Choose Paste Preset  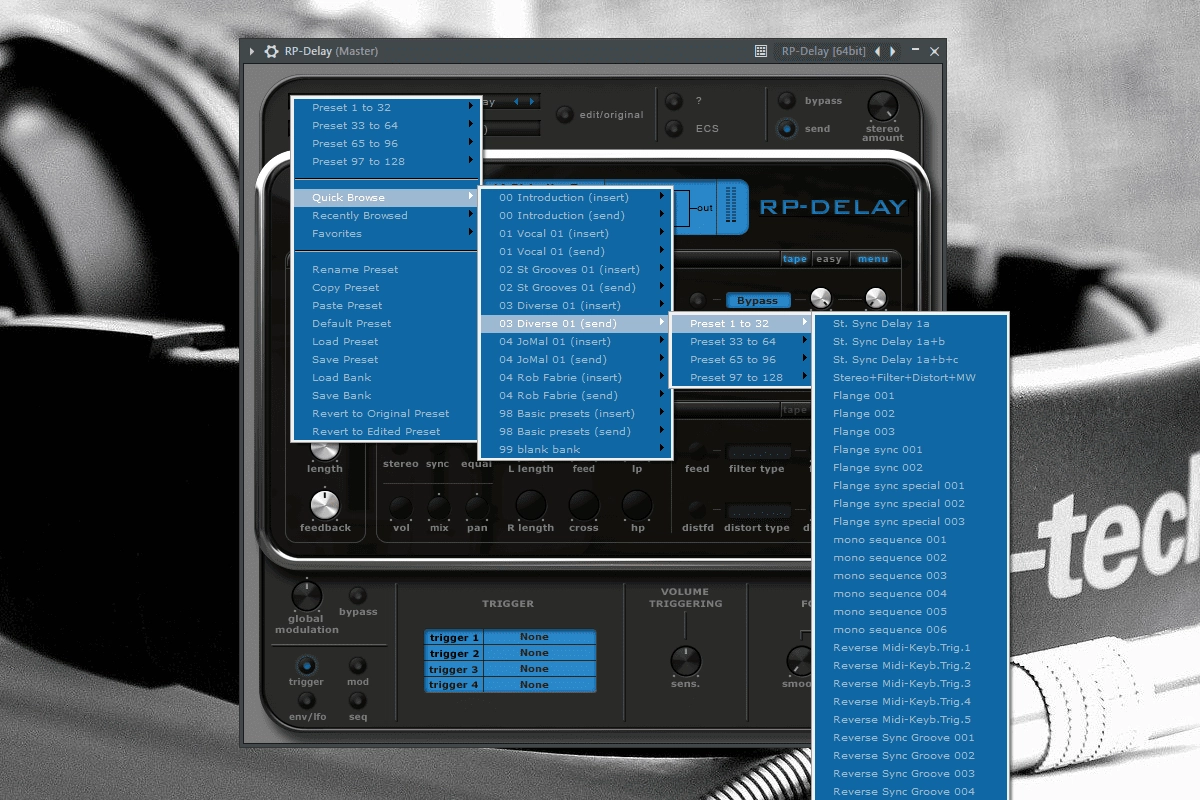pyautogui.click(x=386, y=305)
